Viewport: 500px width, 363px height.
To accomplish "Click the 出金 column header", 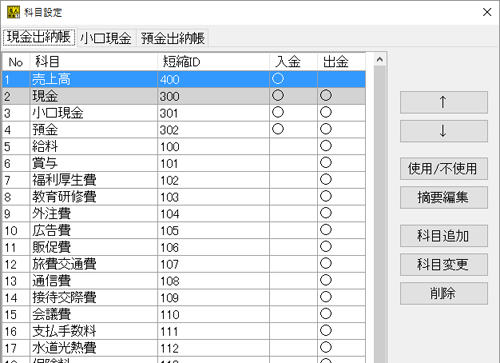I will [x=341, y=62].
